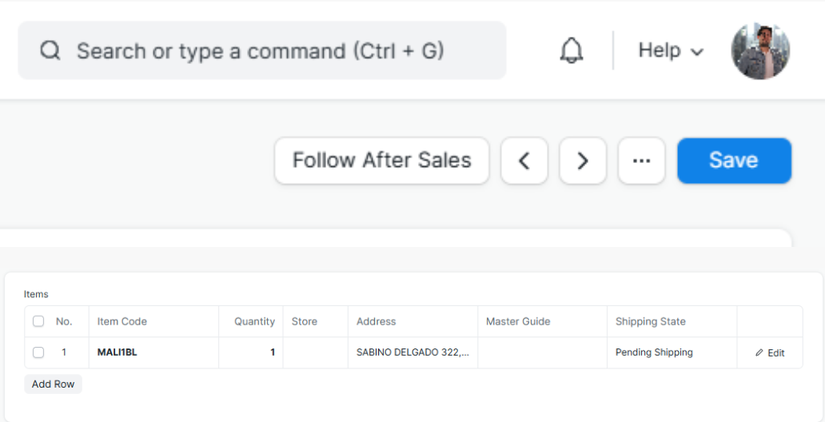Expand the Help dropdown menu
The image size is (825, 422).
tap(671, 51)
